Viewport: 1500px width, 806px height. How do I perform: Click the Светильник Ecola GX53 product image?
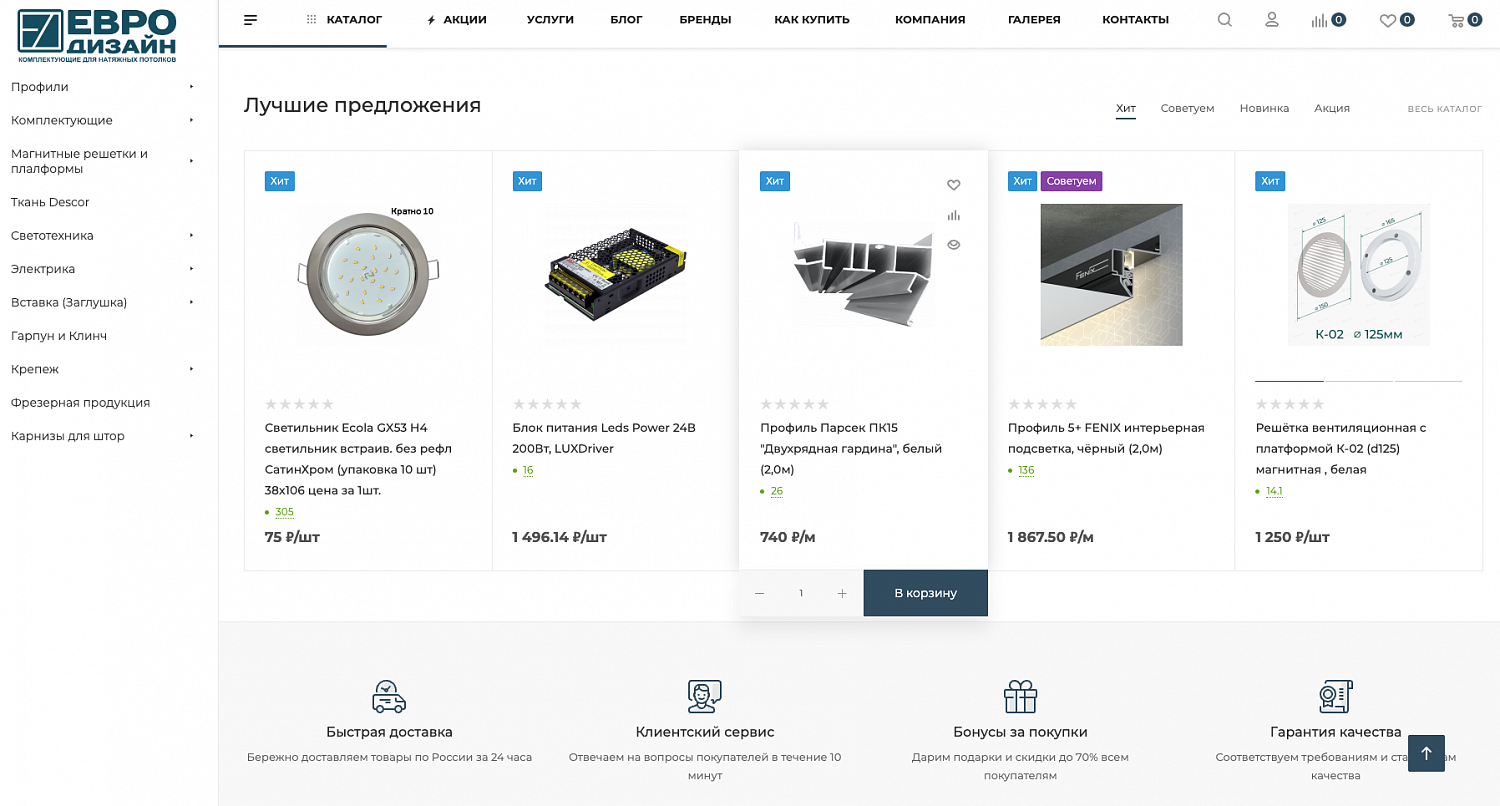point(368,275)
